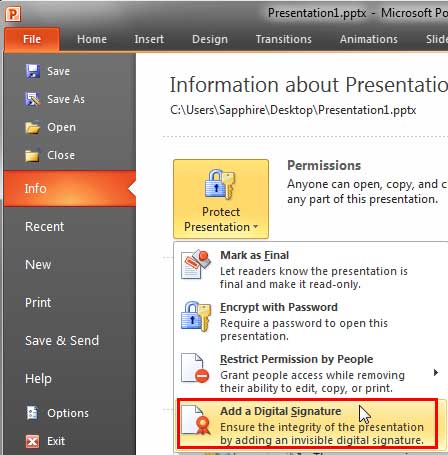Click the Encrypt with Password lock icon
This screenshot has width=448, height=455.
click(196, 316)
